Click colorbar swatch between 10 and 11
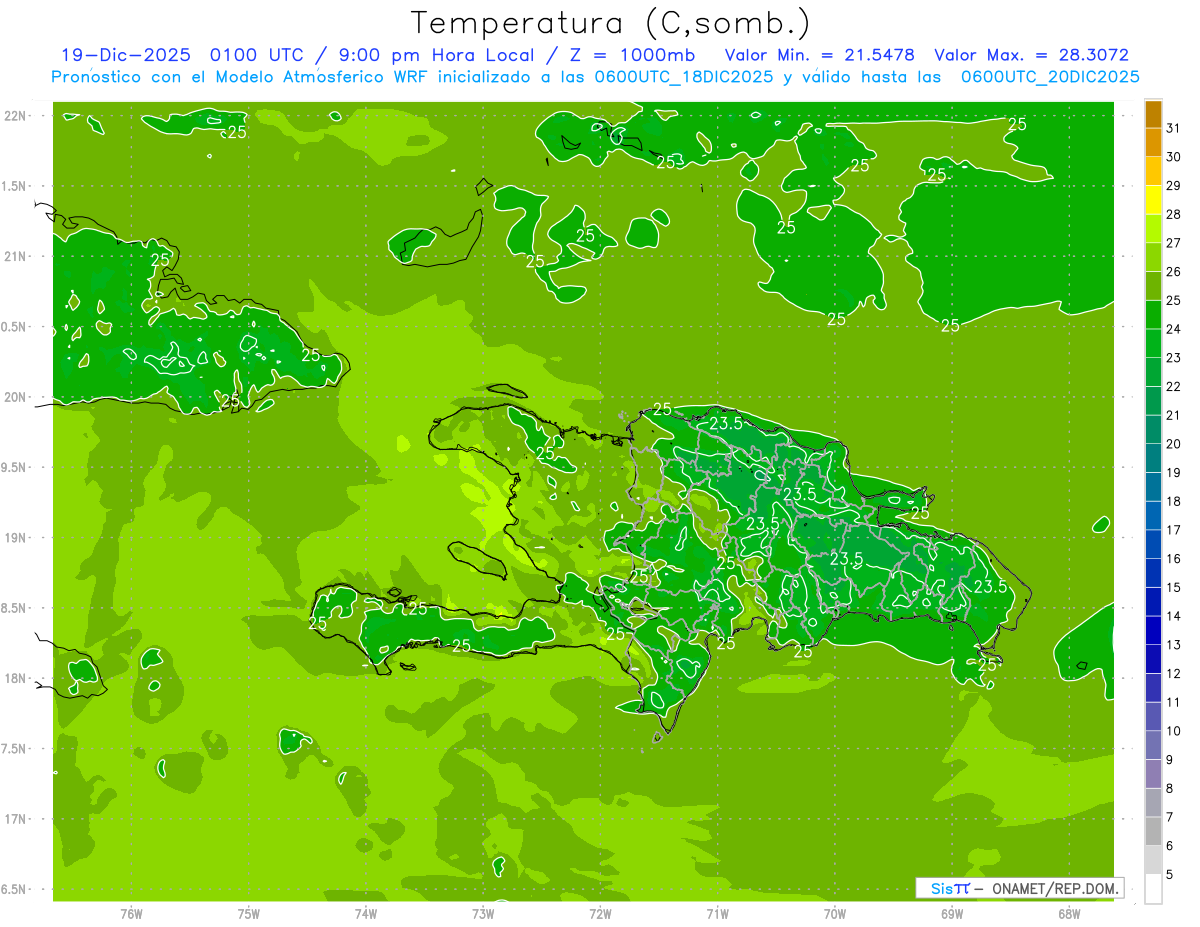 1153,716
